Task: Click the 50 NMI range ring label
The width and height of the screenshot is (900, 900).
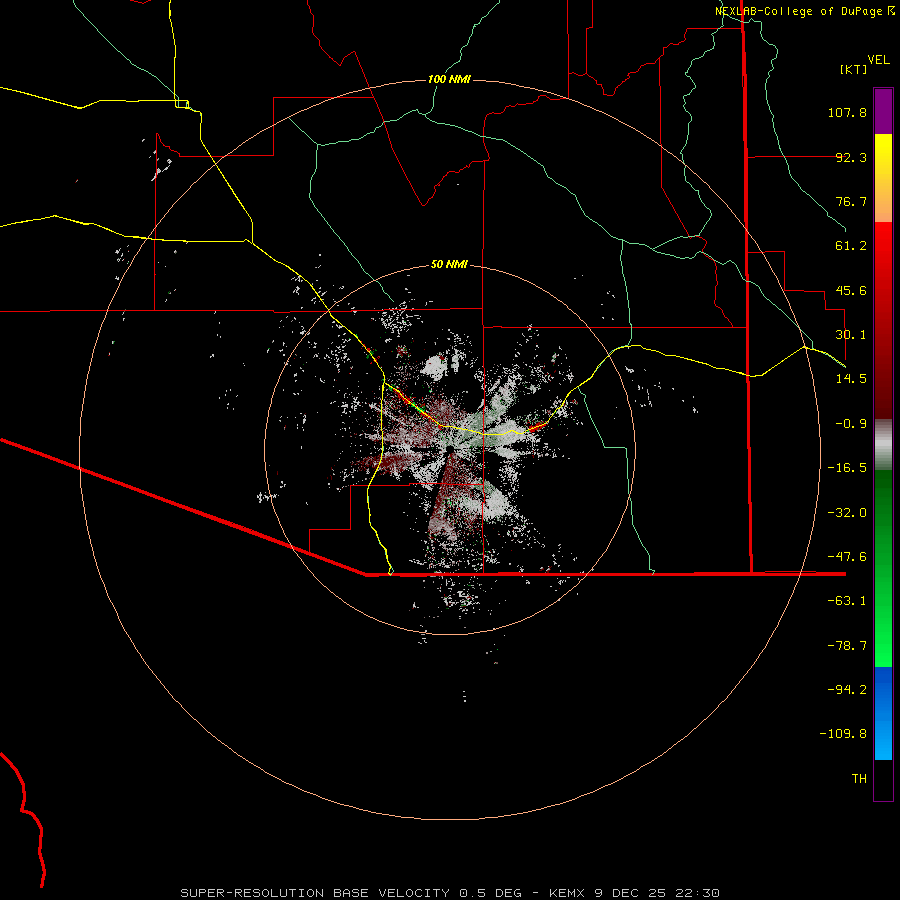Action: tap(449, 265)
